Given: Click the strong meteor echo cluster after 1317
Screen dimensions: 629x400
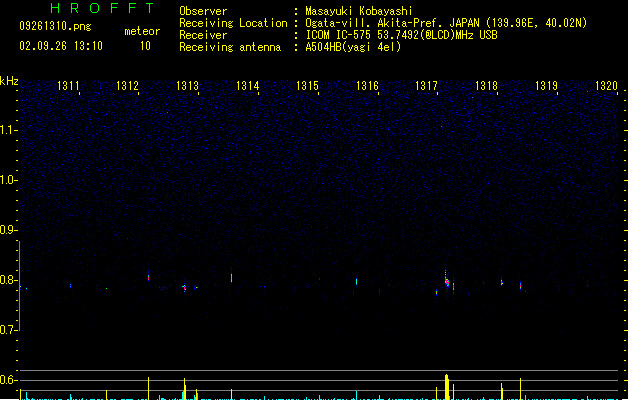Looking at the screenshot, I should (x=447, y=280).
